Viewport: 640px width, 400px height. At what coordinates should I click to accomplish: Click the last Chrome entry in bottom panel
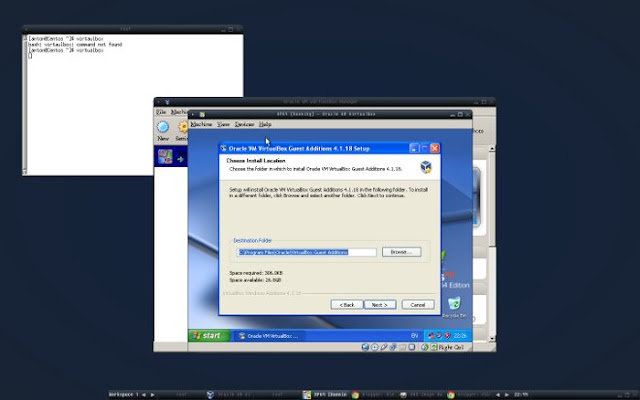(469, 395)
